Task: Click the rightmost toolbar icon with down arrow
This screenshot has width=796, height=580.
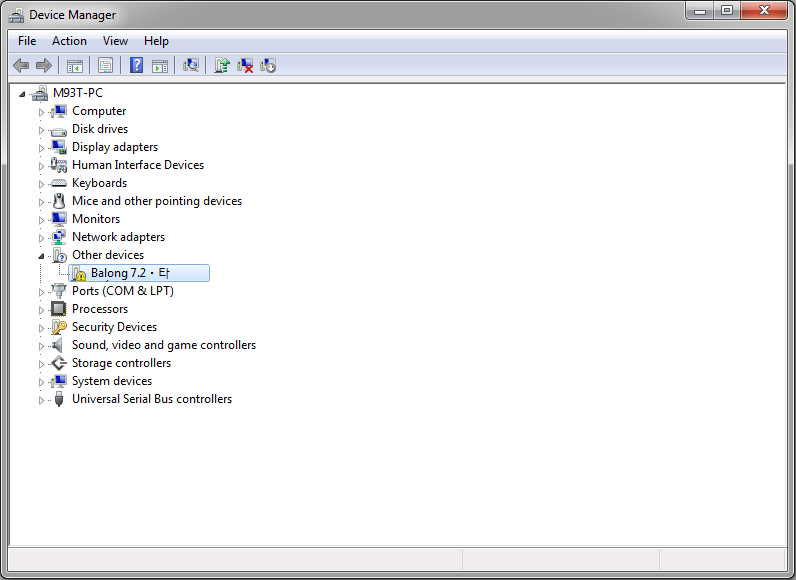Action: coord(268,65)
